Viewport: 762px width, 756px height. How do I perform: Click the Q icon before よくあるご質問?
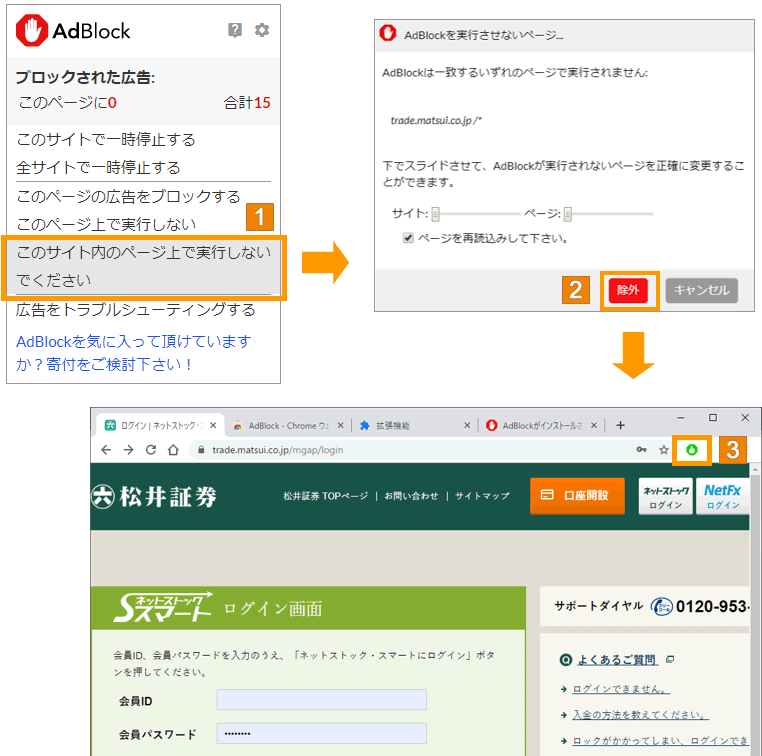pos(566,660)
